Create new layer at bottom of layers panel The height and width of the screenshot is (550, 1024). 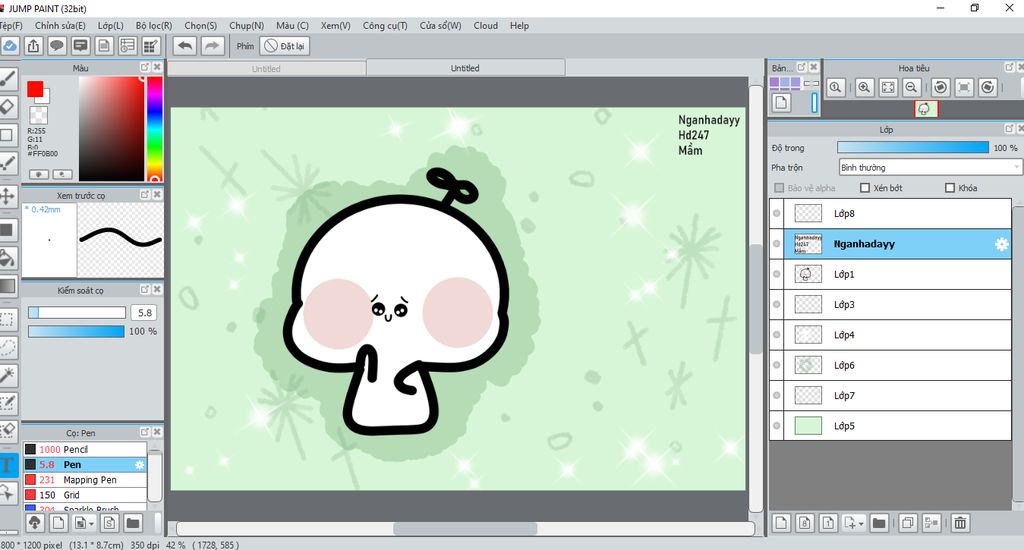tap(782, 523)
